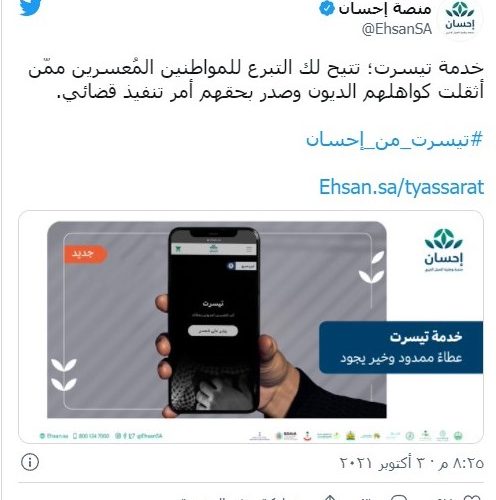The height and width of the screenshot is (500, 496).
Task: Open the Ehsan profile avatar
Action: pos(460,19)
